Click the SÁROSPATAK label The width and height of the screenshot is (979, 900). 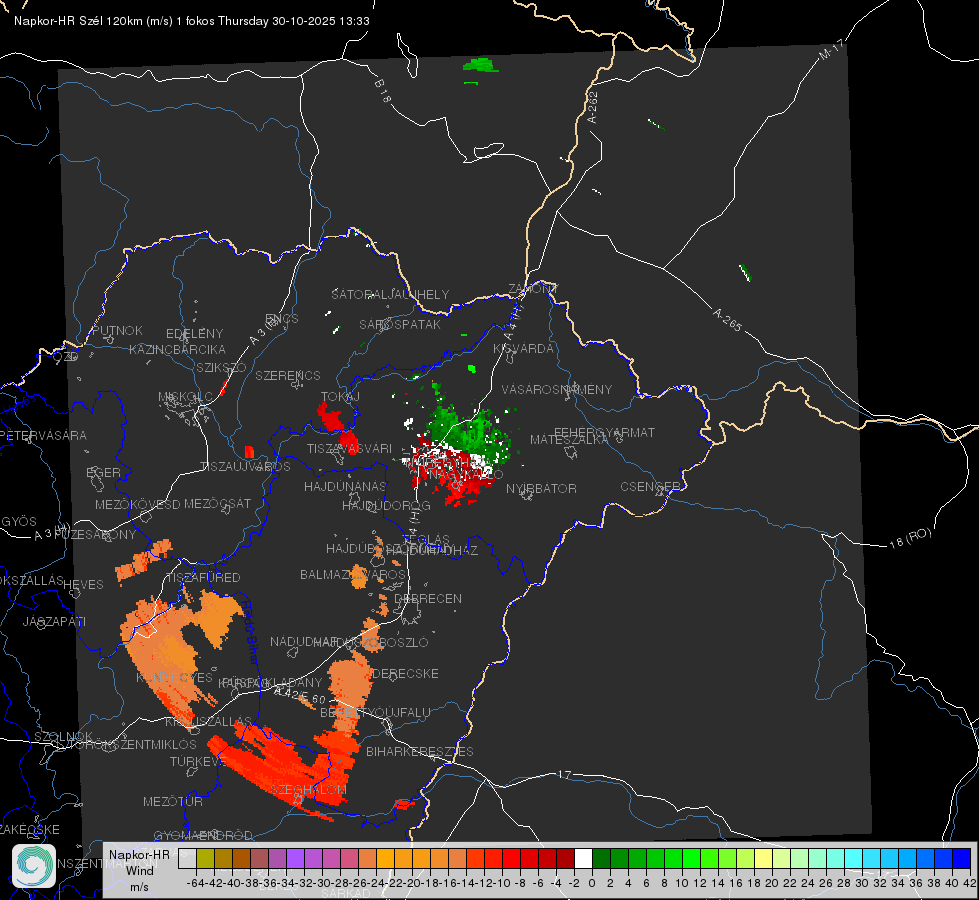pos(400,324)
